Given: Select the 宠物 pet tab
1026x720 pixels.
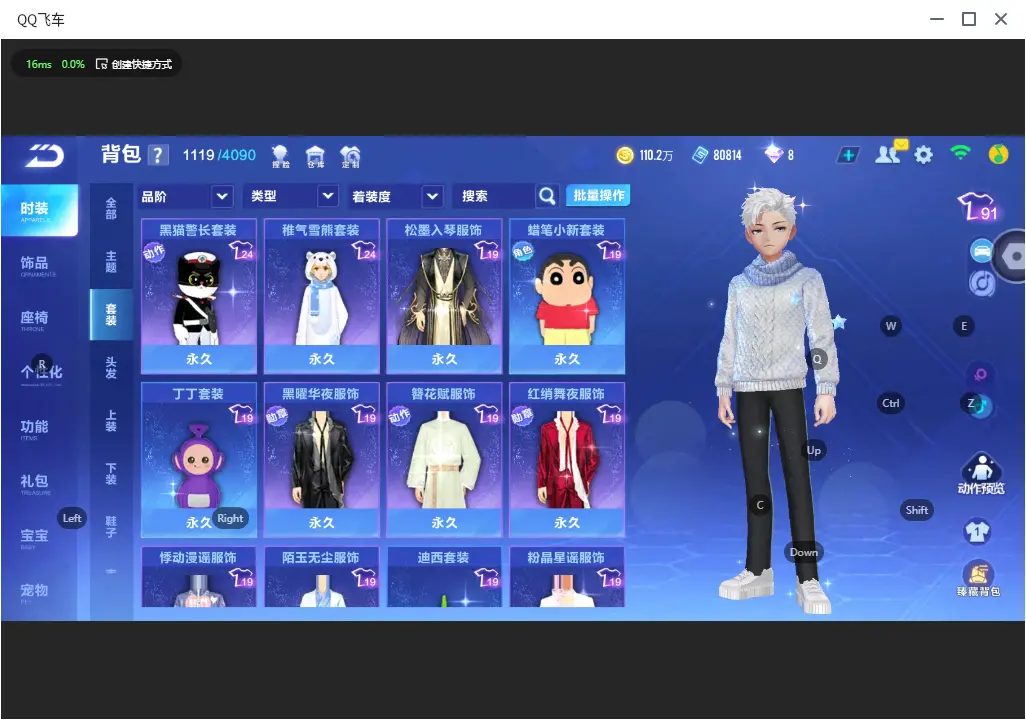Looking at the screenshot, I should [34, 592].
